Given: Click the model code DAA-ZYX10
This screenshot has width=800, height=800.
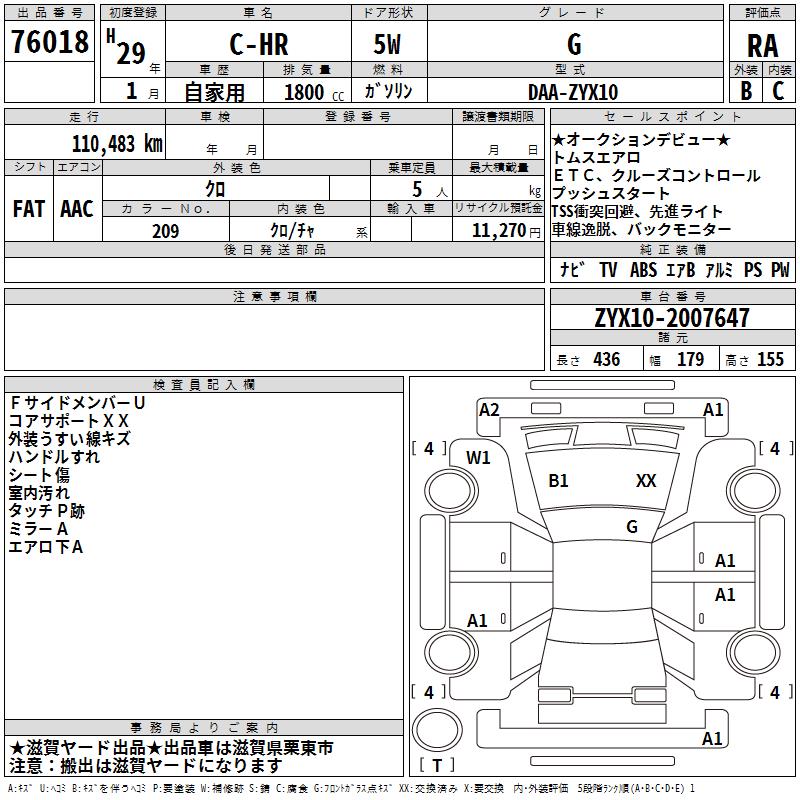Looking at the screenshot, I should click(573, 92).
